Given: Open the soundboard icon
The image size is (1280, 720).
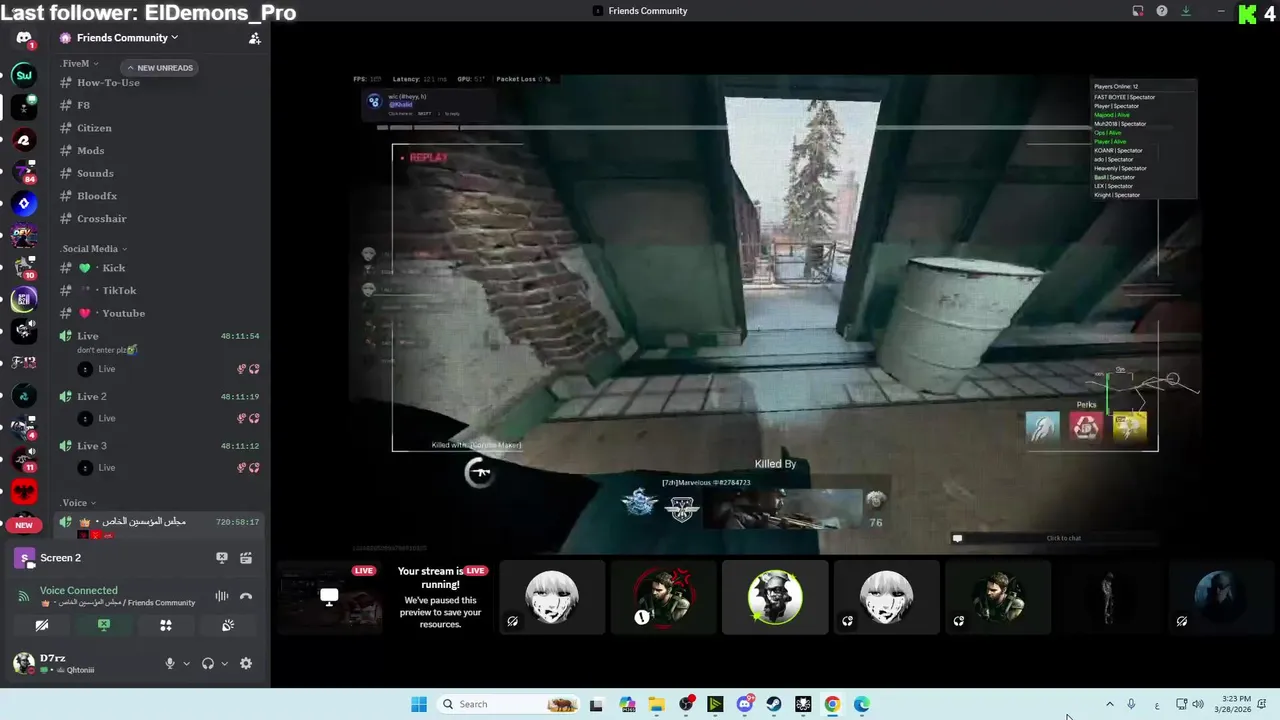Looking at the screenshot, I should [228, 626].
